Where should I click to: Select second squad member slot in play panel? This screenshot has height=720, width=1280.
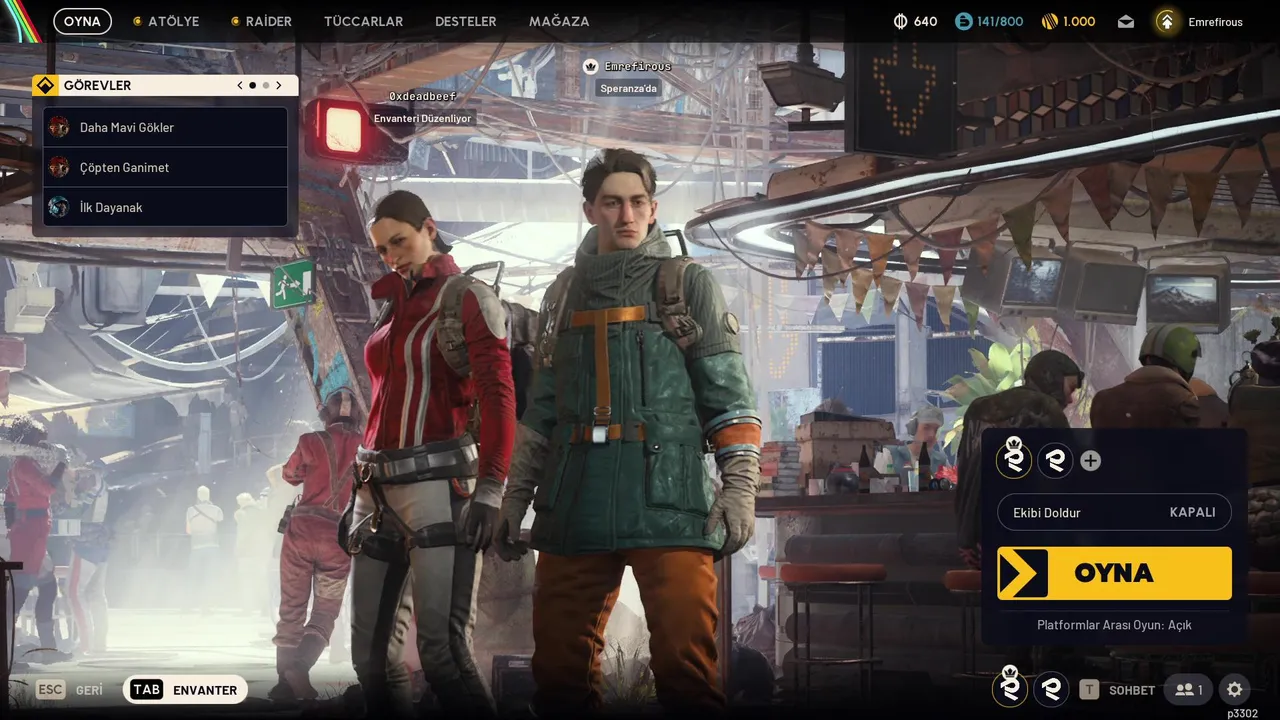tap(1055, 460)
